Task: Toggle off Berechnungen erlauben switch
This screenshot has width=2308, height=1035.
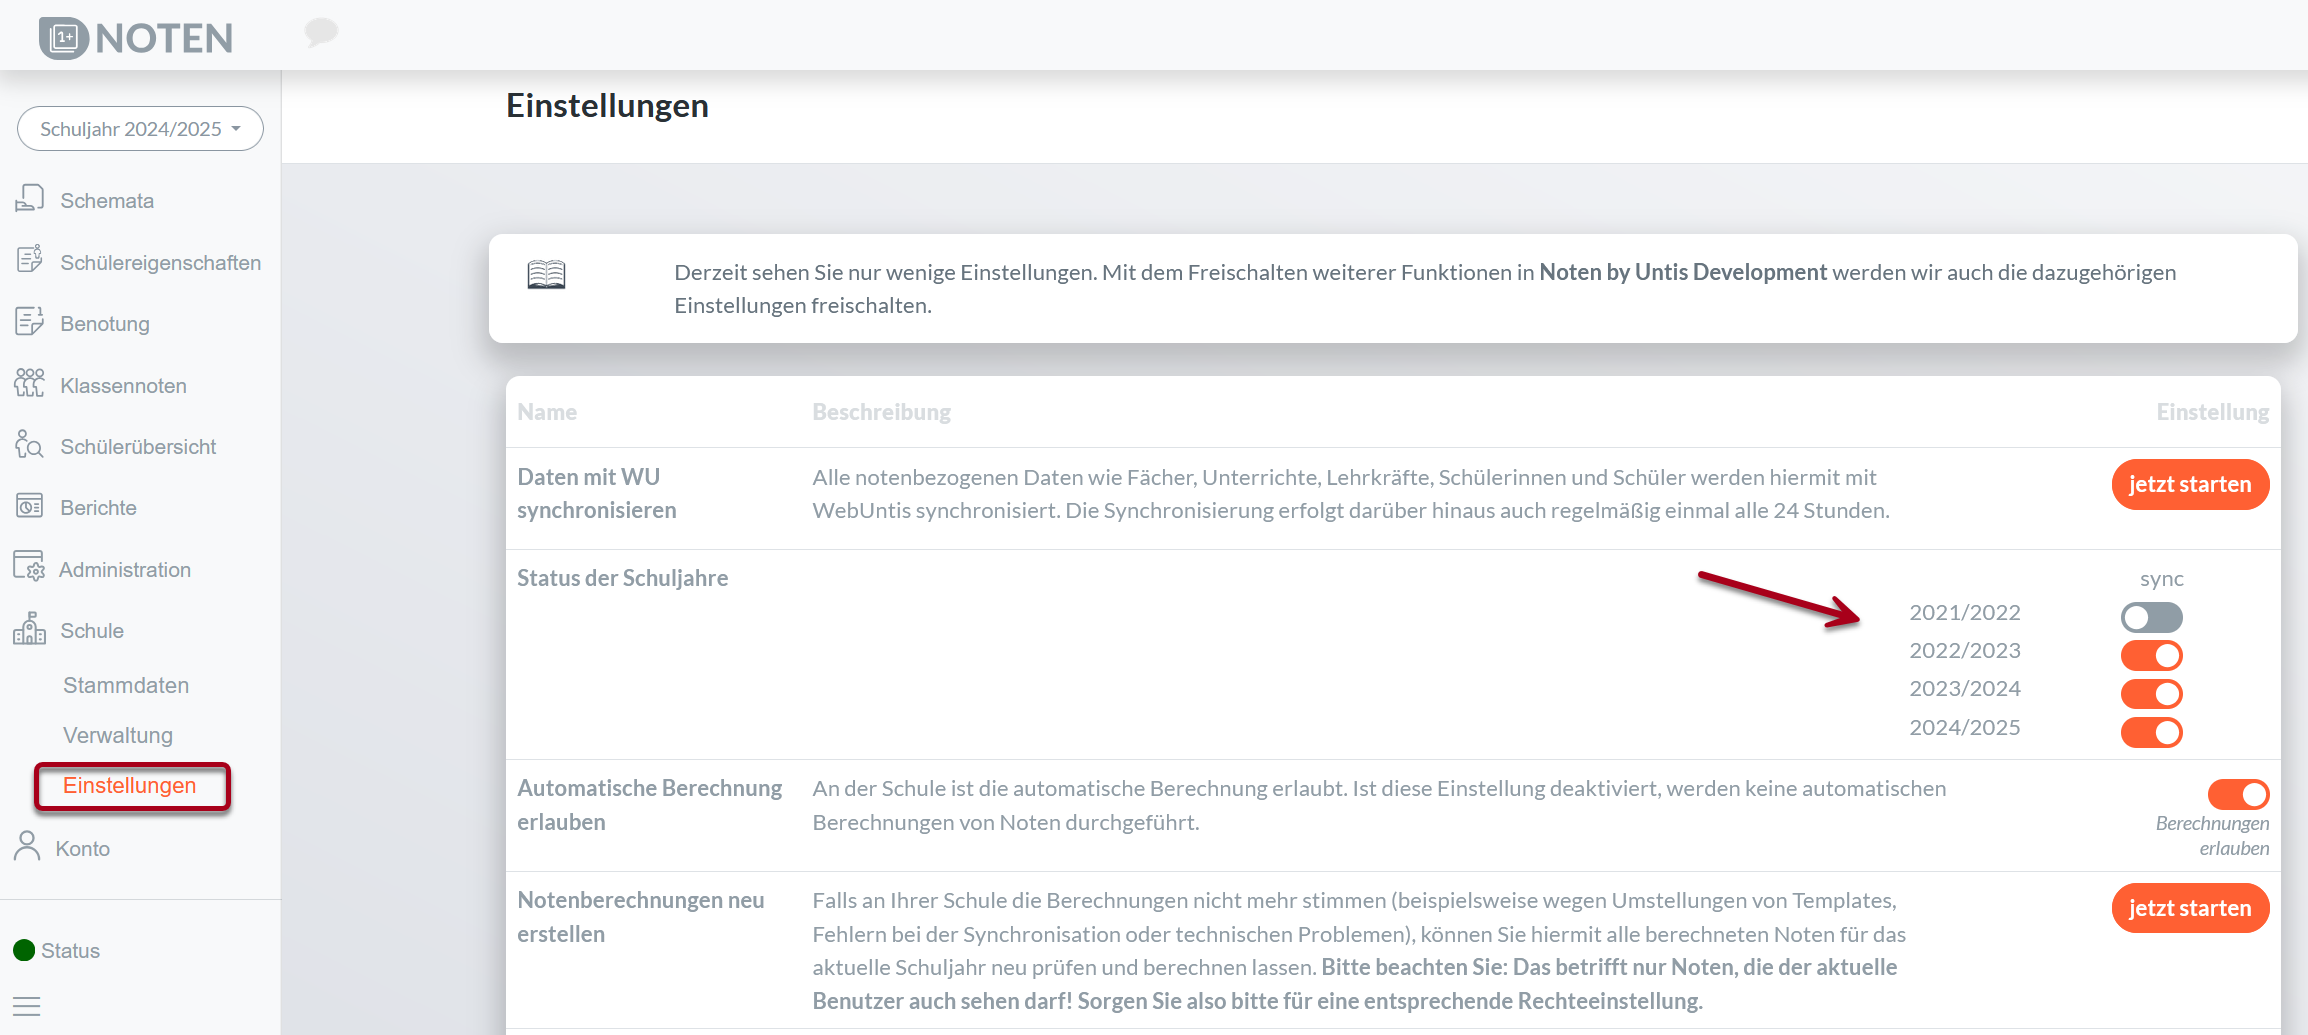Action: [2238, 794]
